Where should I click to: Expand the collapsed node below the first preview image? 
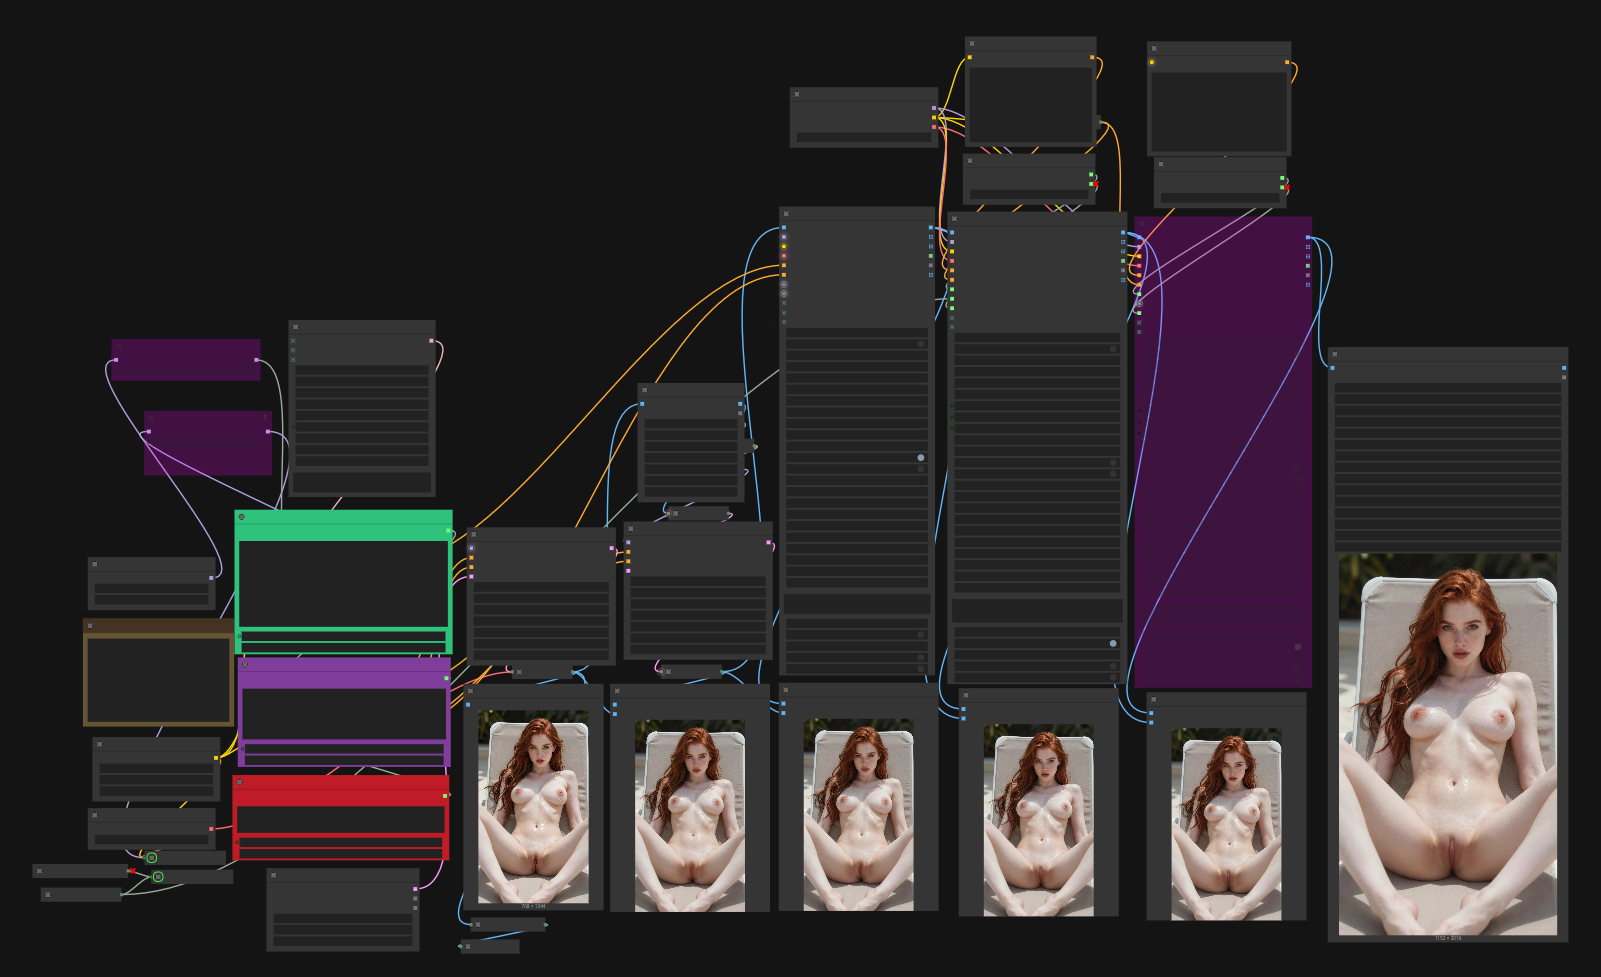(509, 925)
